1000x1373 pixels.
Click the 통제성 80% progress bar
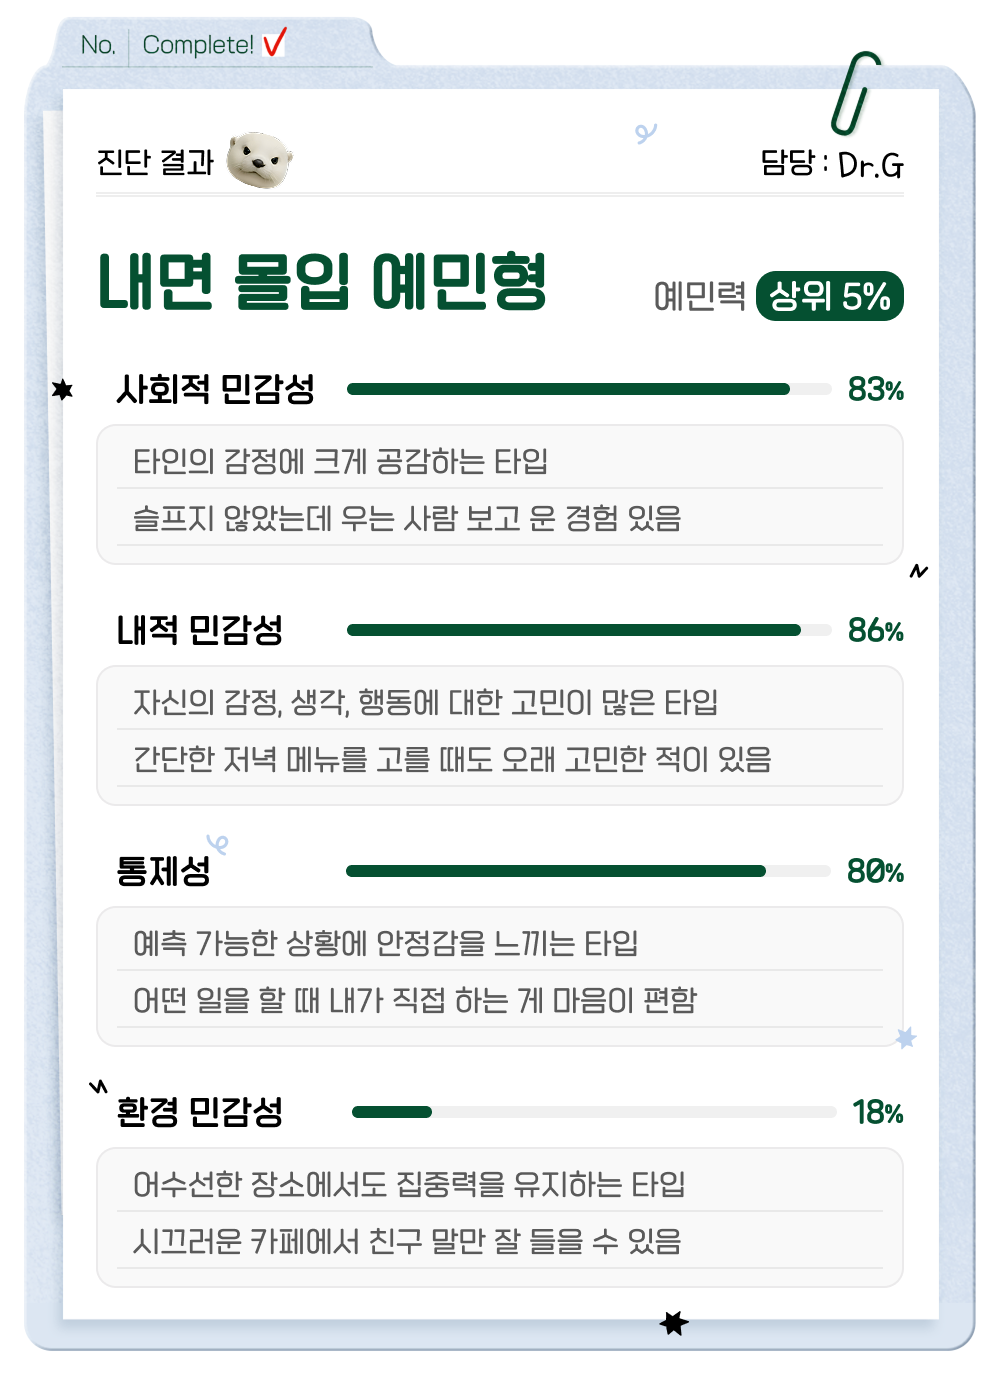tap(589, 871)
